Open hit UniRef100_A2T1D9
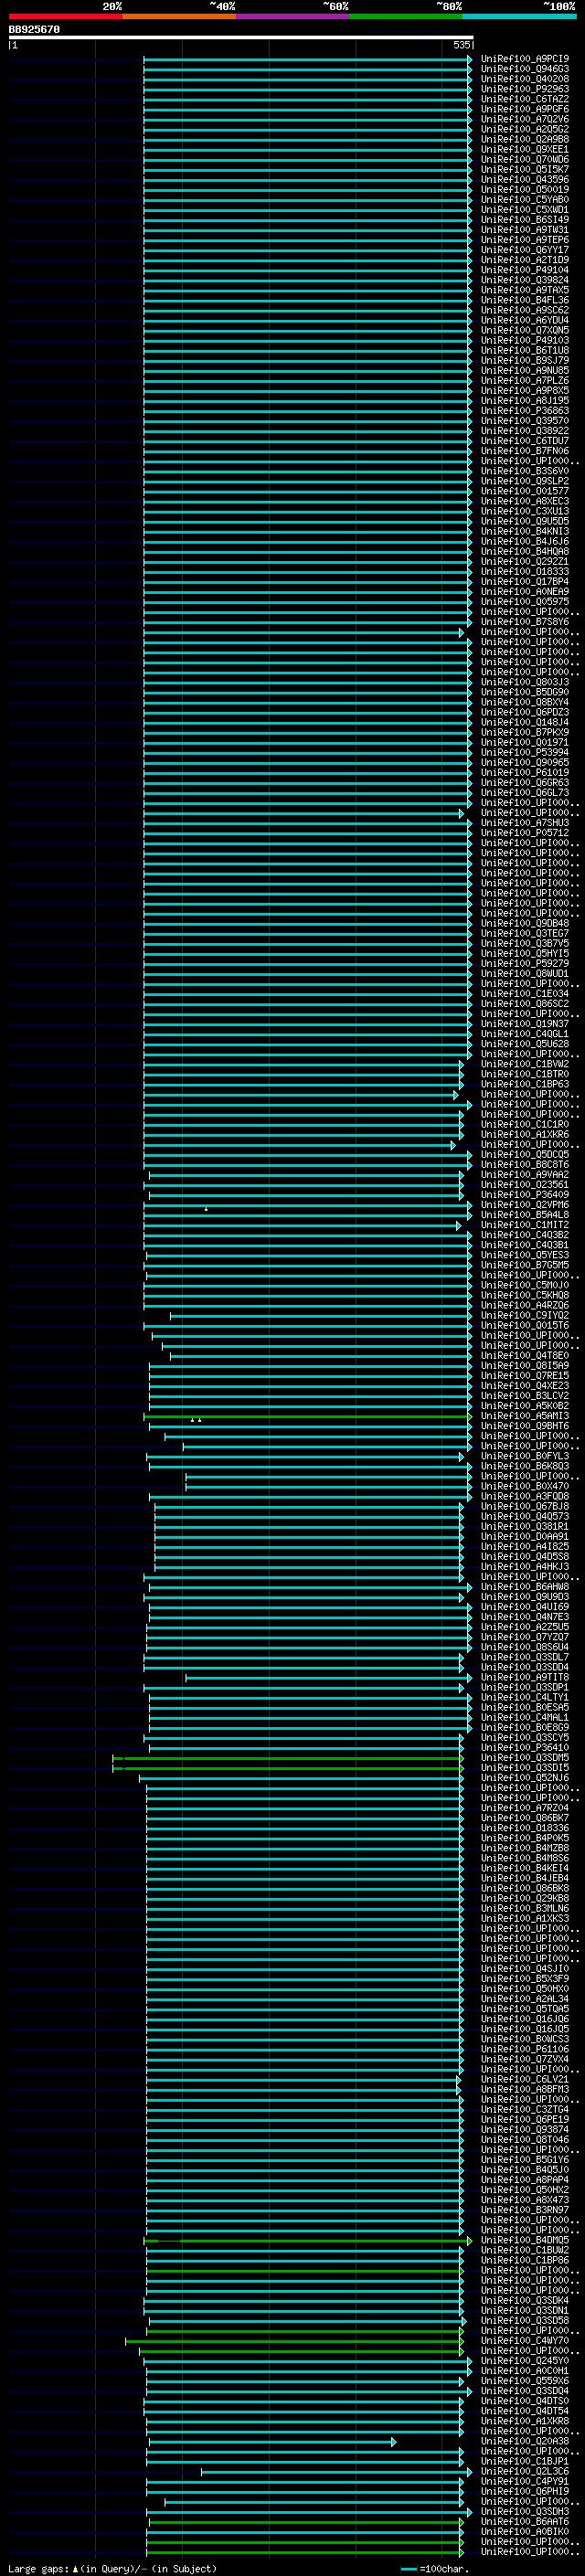The height and width of the screenshot is (2576, 585). (525, 260)
